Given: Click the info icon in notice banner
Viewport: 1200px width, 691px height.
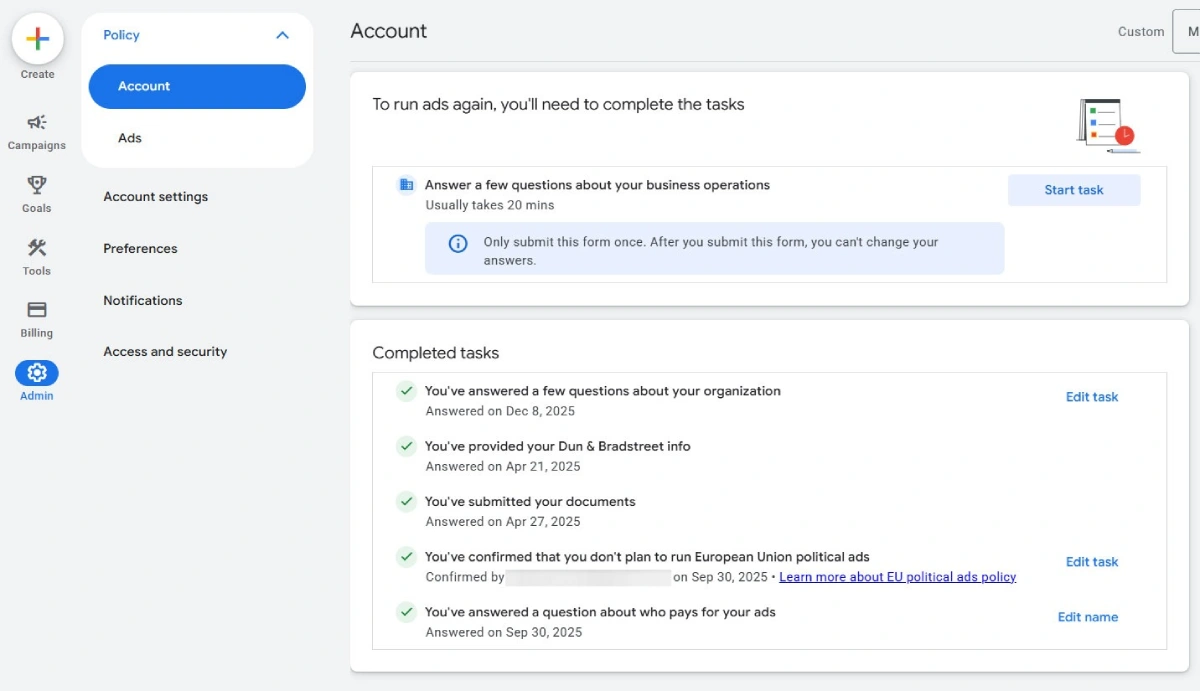Looking at the screenshot, I should pos(458,243).
